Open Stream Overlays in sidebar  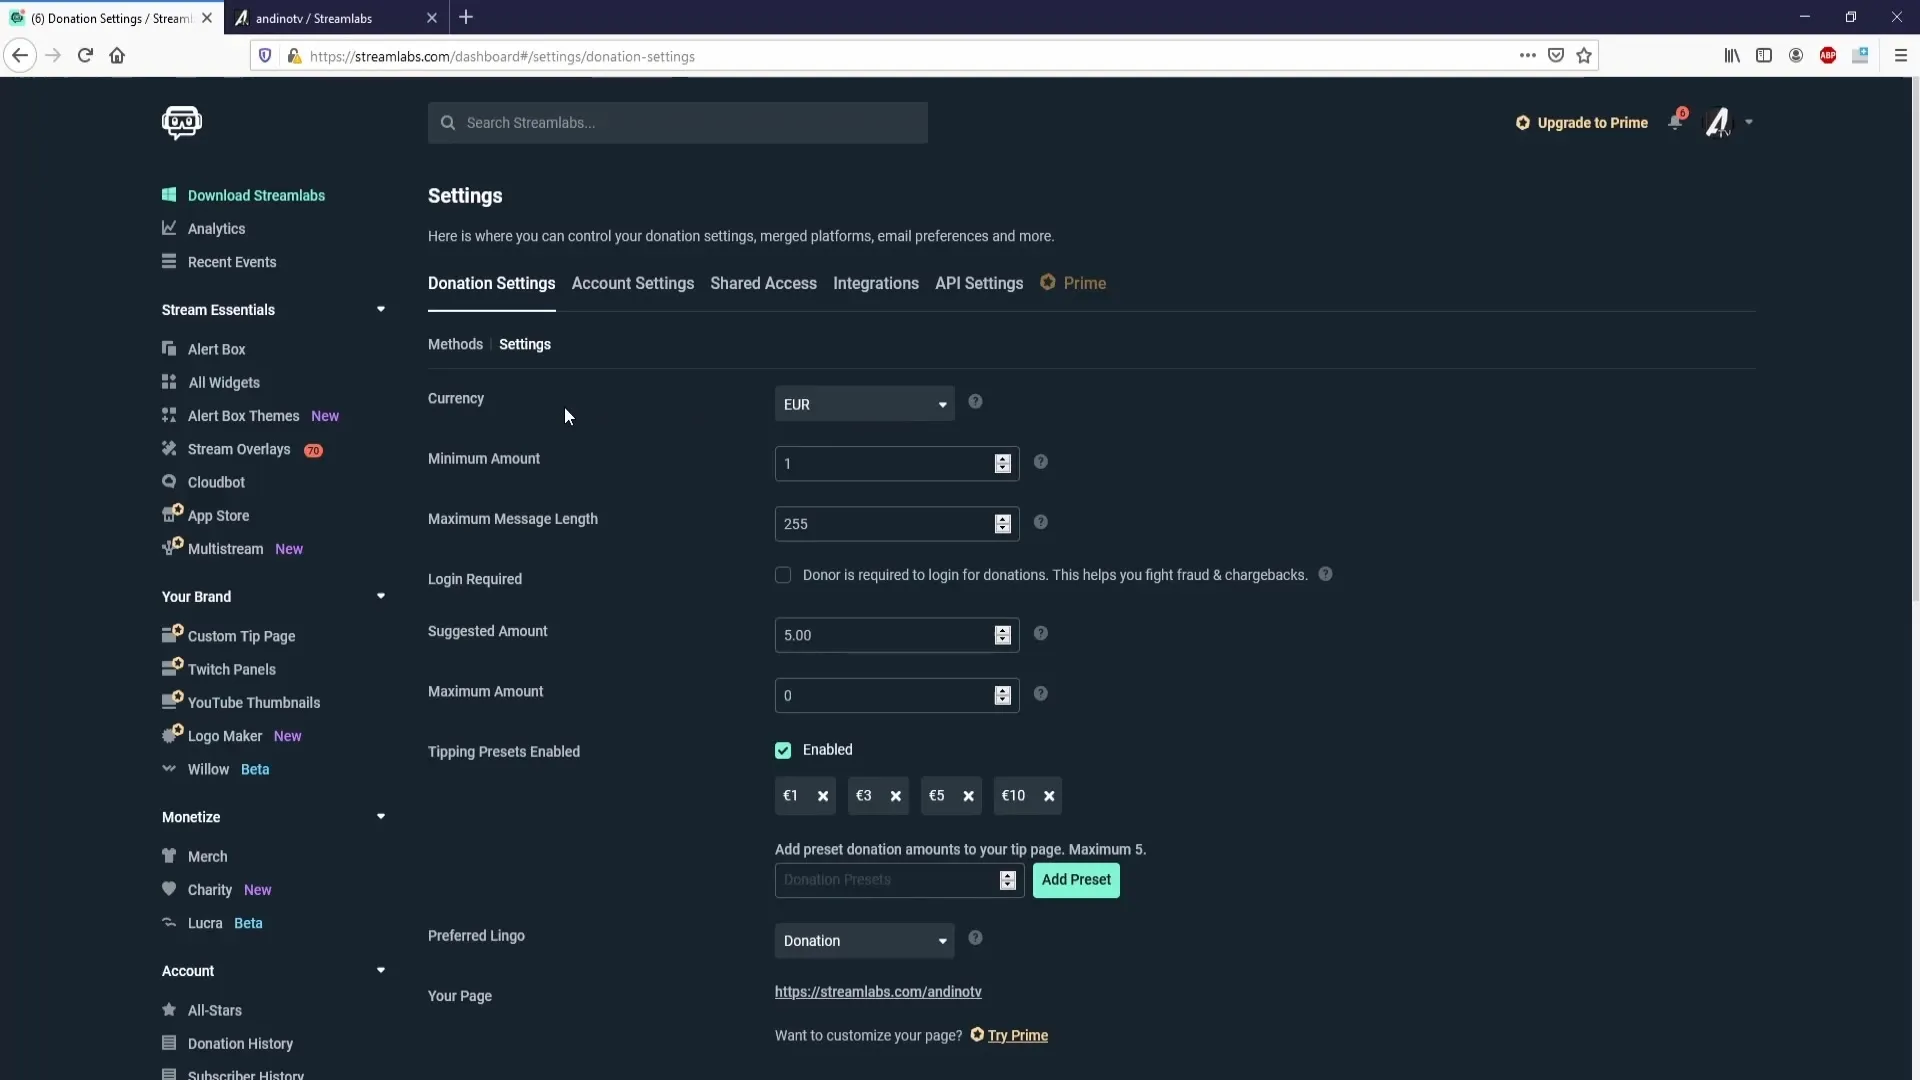click(239, 449)
